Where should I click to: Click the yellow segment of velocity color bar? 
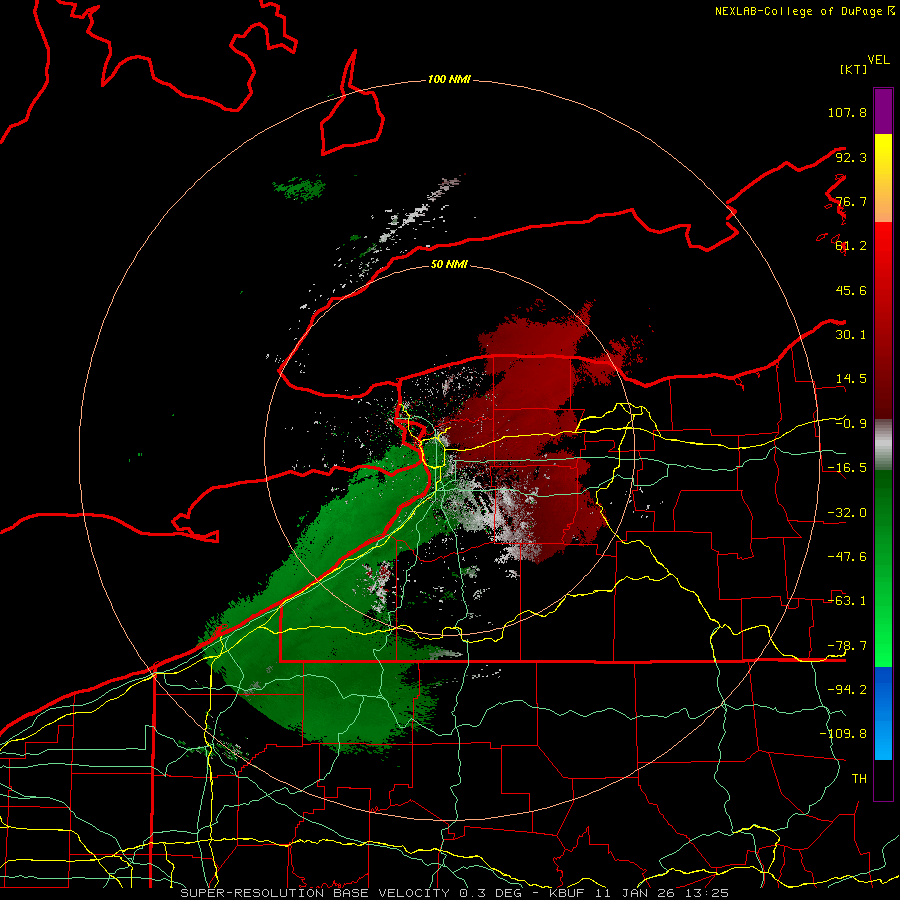pyautogui.click(x=883, y=178)
